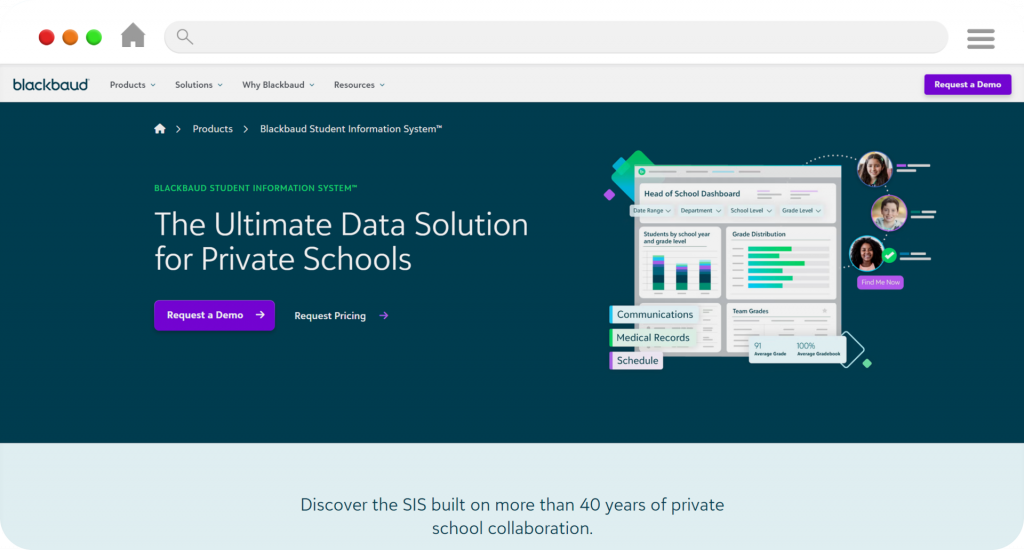This screenshot has height=550, width=1024.
Task: Click the hero Request a Demo button
Action: (214, 315)
